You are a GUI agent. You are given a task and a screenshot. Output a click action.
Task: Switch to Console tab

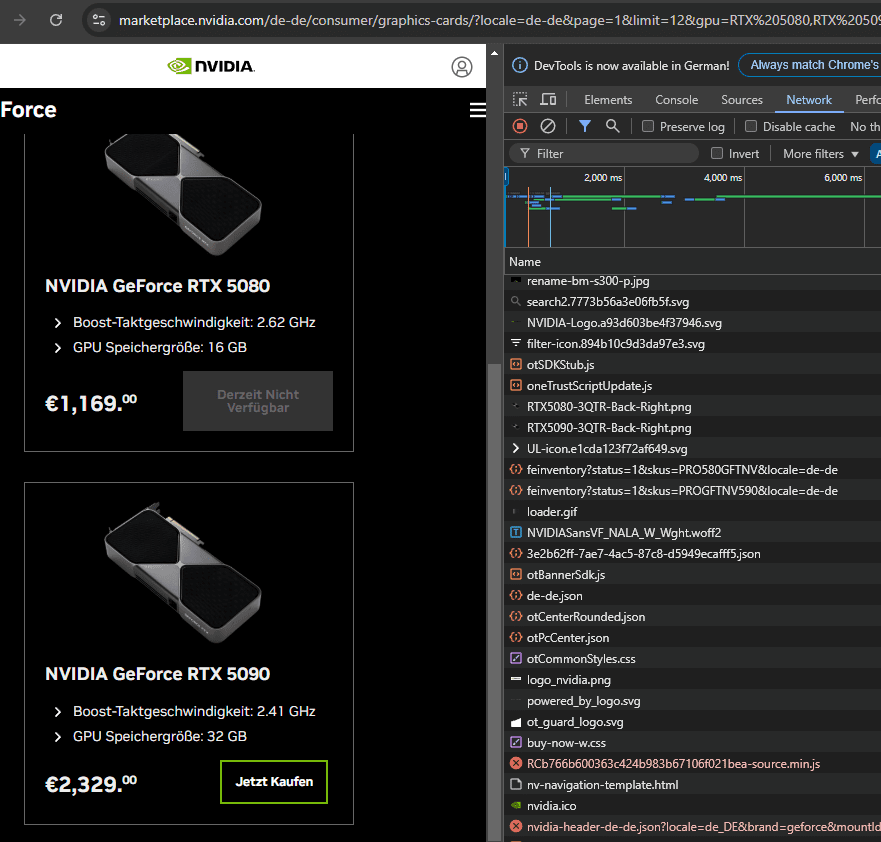676,99
